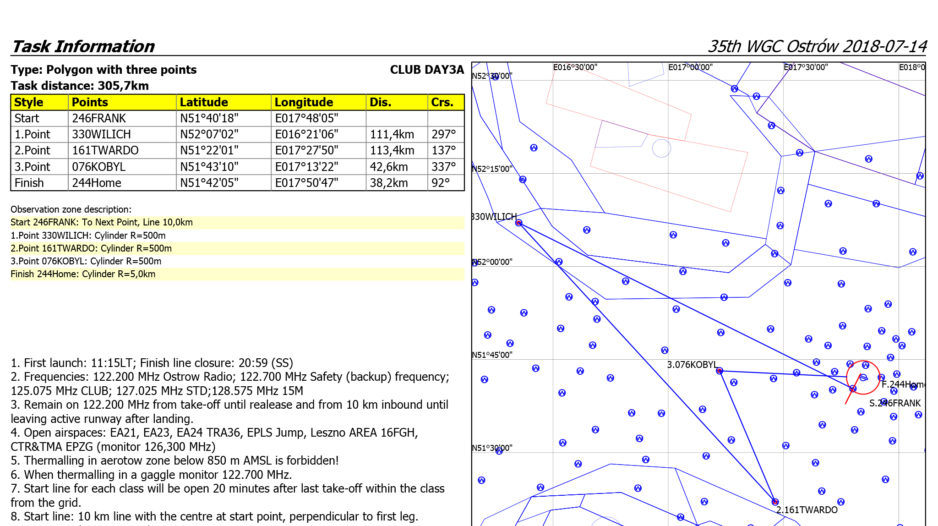
Task: Select the S.246FRANK start label on map
Action: point(893,402)
